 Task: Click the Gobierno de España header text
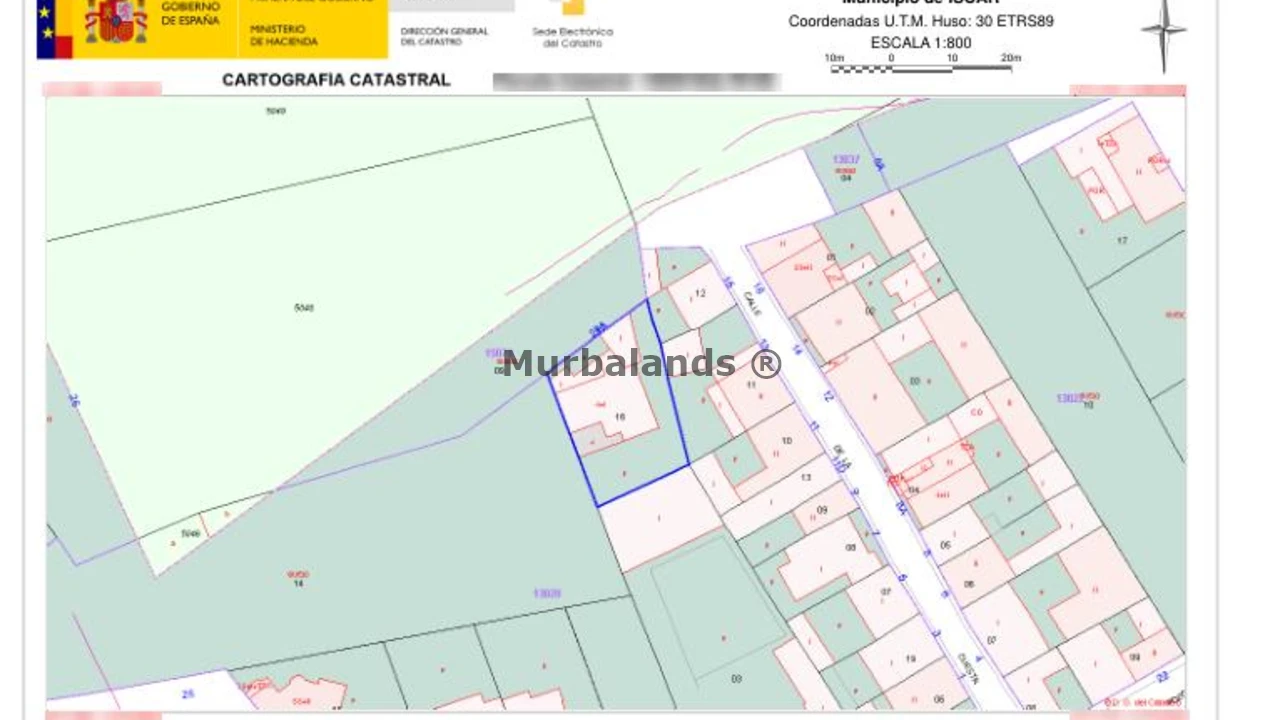tap(190, 14)
